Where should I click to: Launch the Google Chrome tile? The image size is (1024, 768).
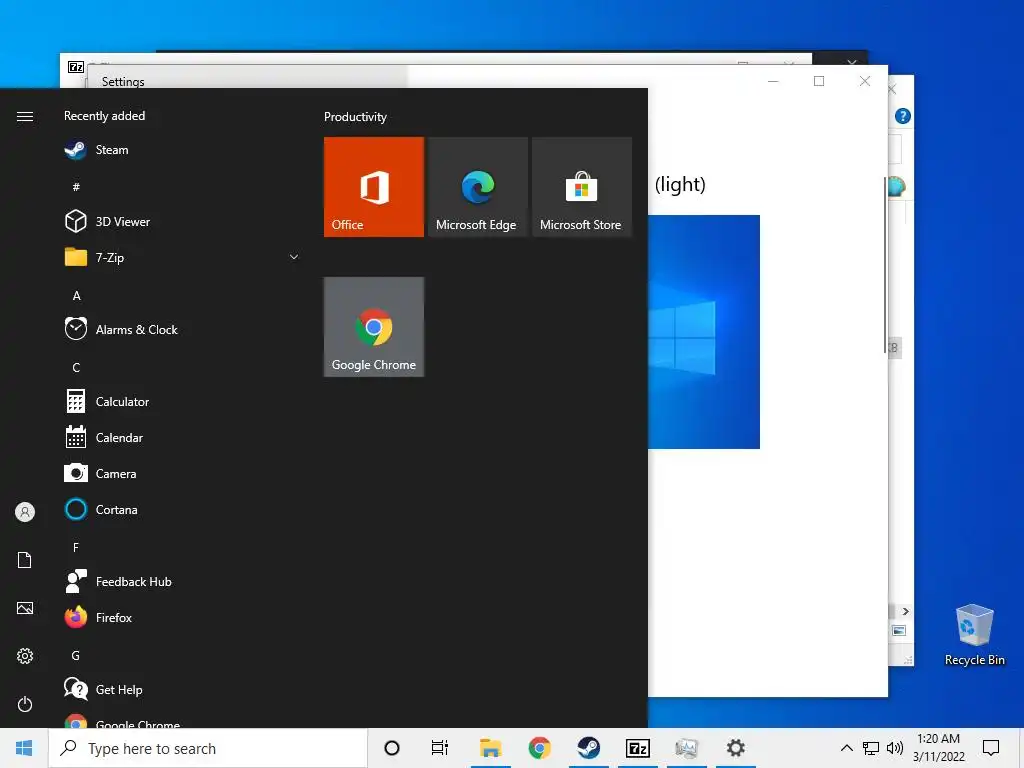[x=374, y=327]
